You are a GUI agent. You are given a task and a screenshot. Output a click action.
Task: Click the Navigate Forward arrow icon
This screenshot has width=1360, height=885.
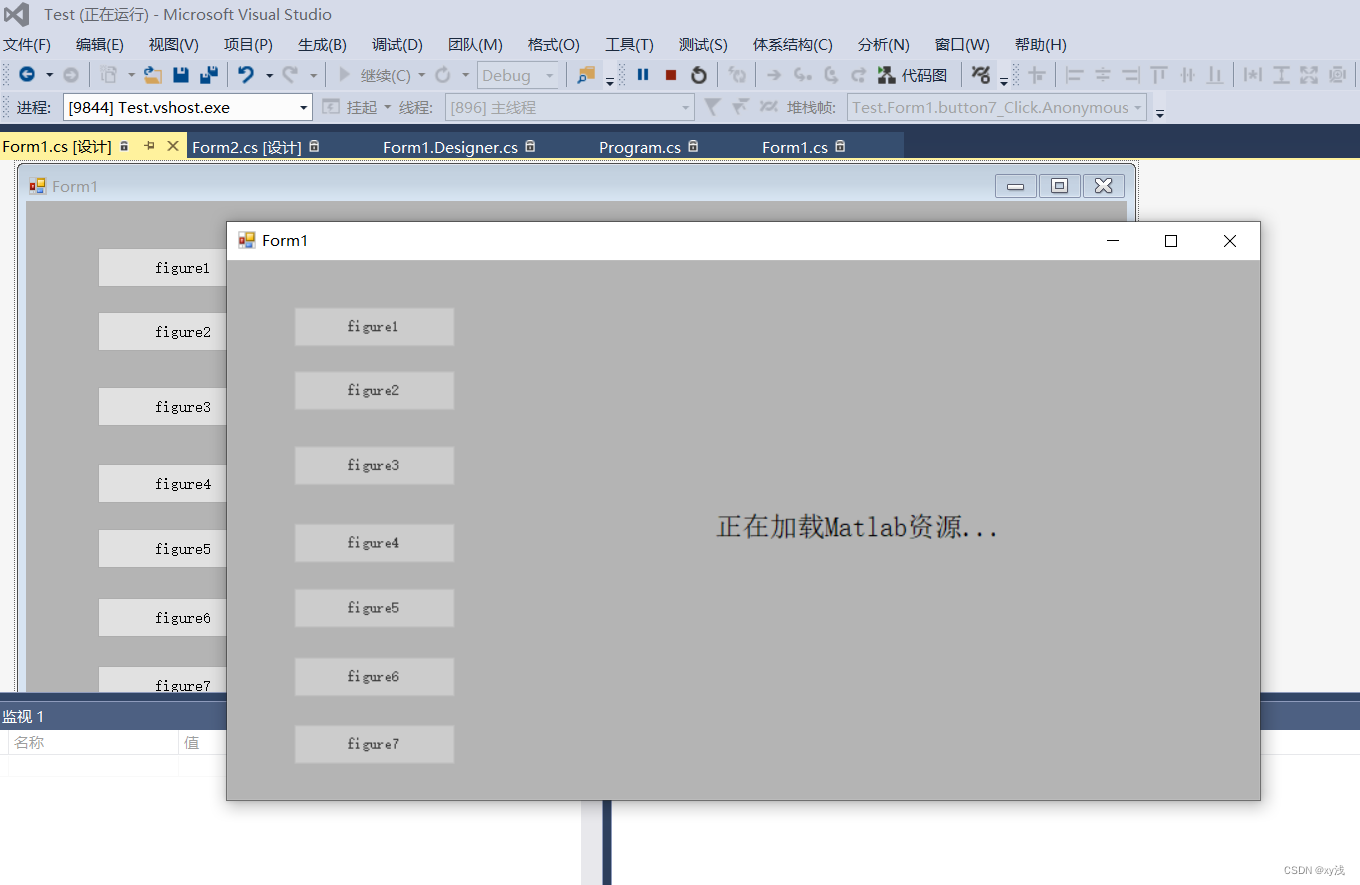(70, 75)
